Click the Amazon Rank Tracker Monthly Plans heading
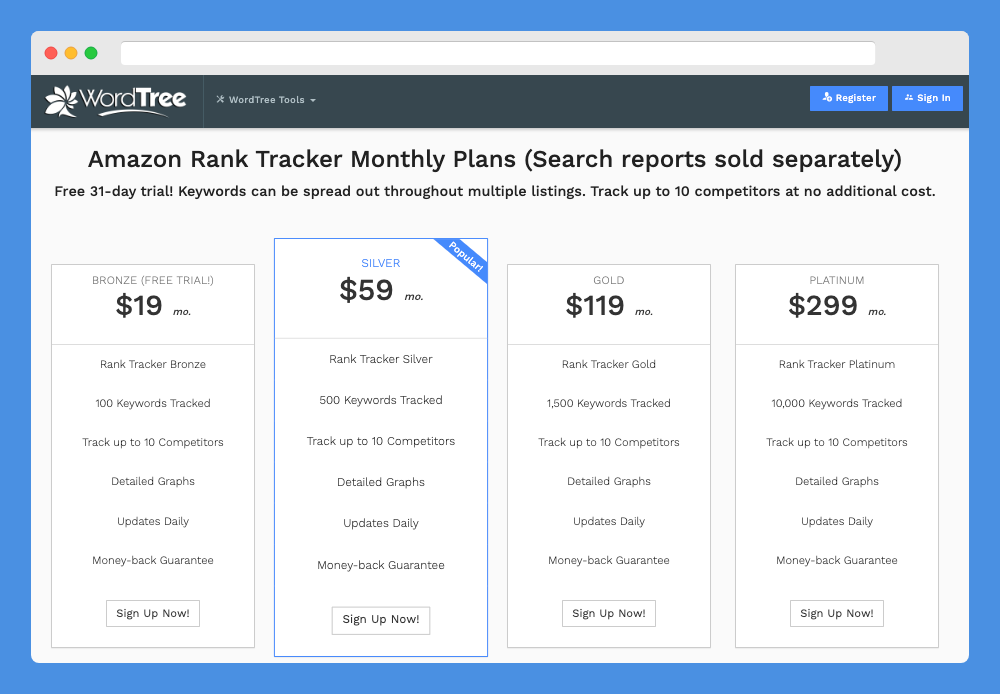This screenshot has width=1000, height=694. 495,159
